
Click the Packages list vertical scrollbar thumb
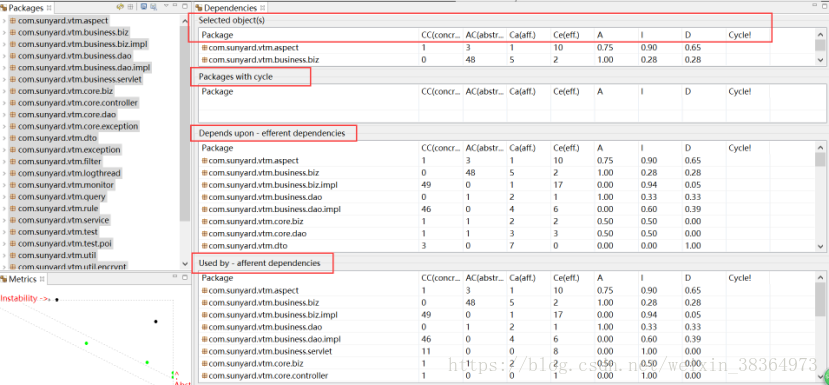(185, 124)
